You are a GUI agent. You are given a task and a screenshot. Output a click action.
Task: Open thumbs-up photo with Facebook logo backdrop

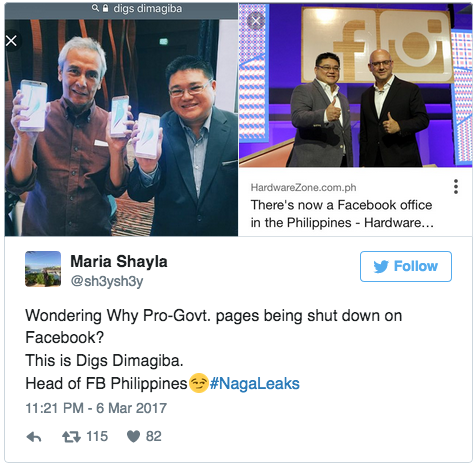[x=355, y=85]
